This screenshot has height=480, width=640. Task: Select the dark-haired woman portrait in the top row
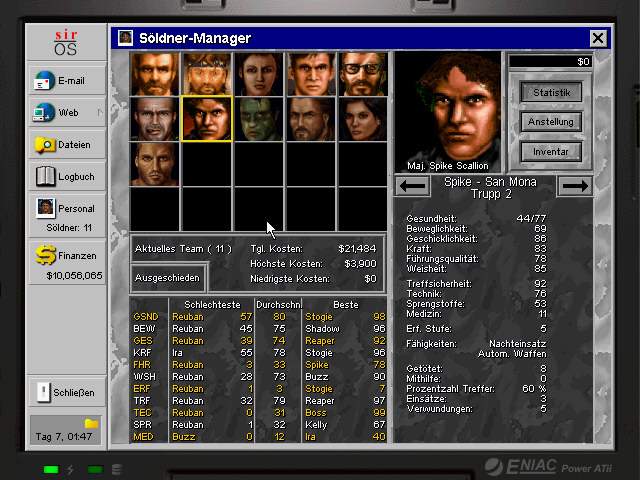[x=259, y=74]
